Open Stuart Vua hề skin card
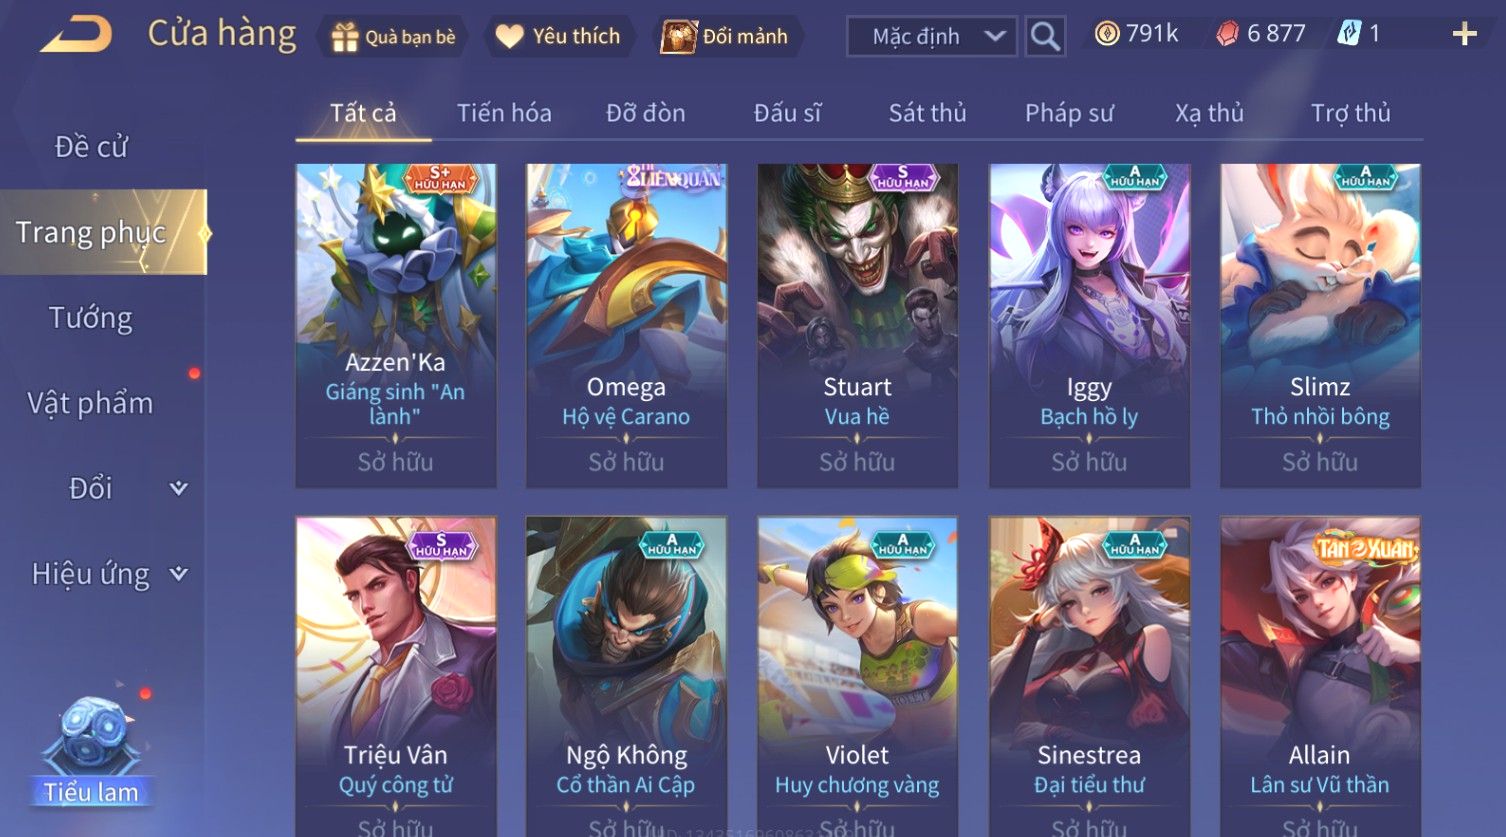1506x837 pixels. tap(857, 326)
